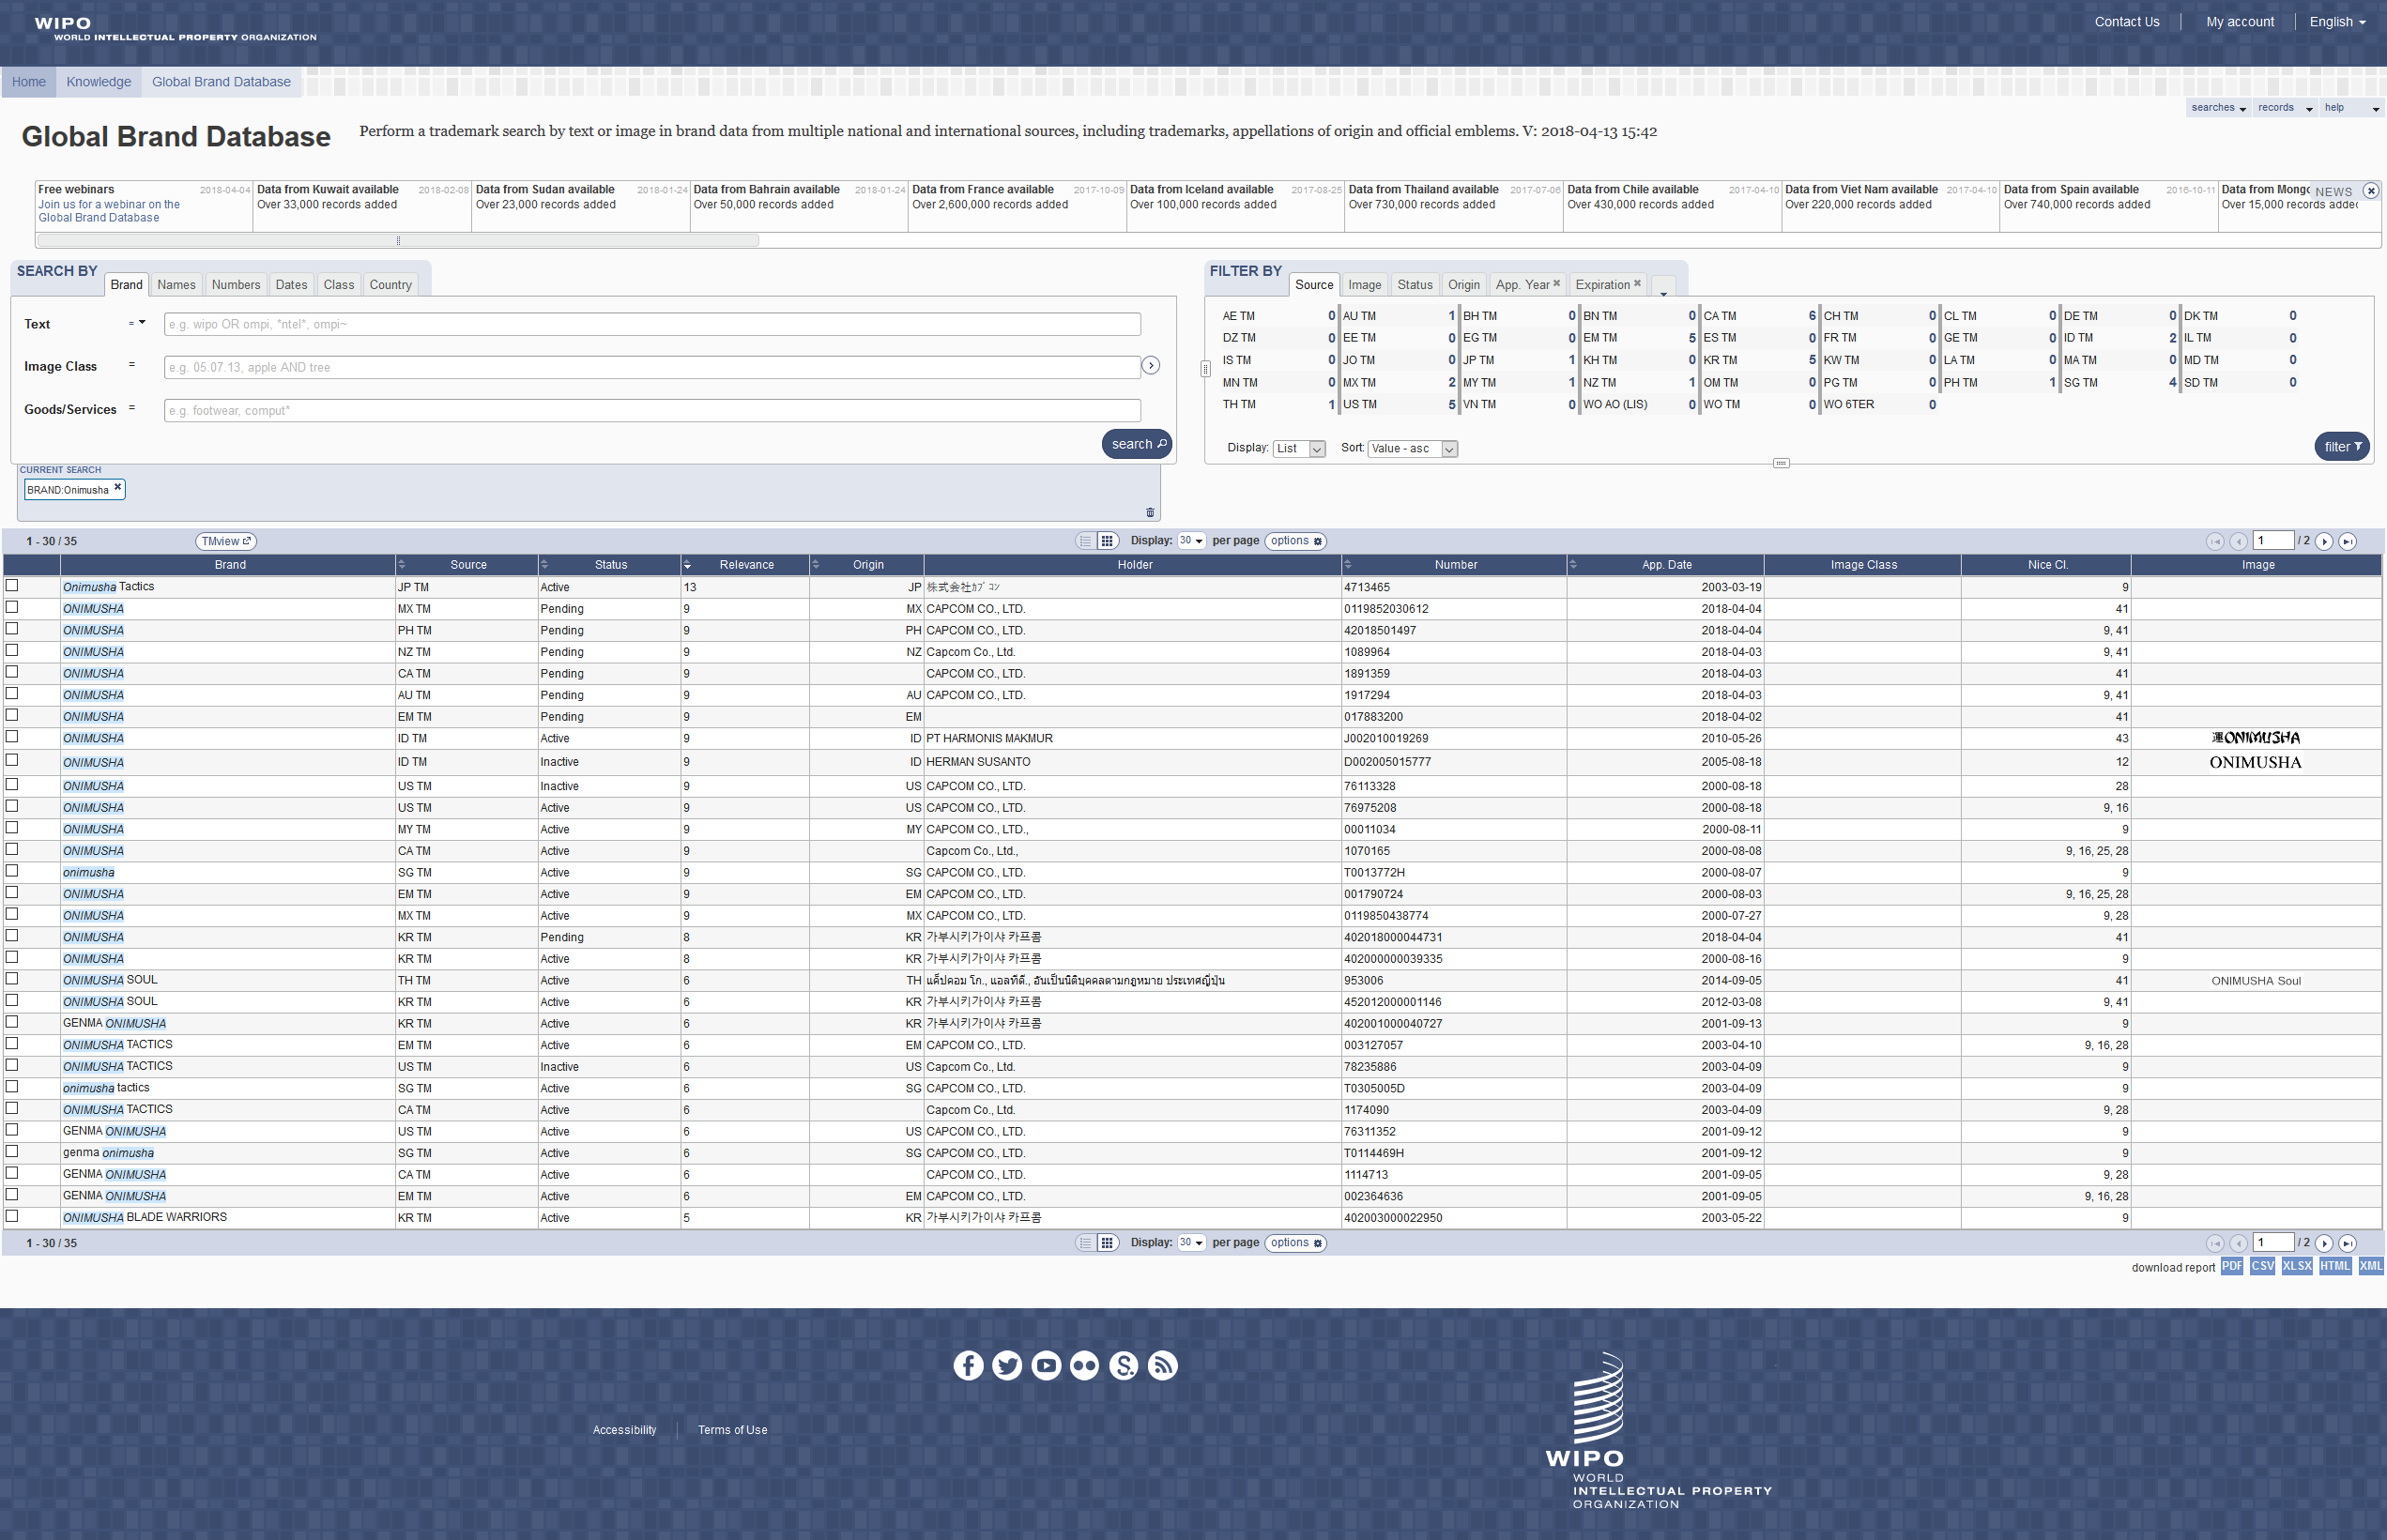Screen dimensions: 2387x1540
Task: Go to next results page, top pager
Action: (2324, 541)
